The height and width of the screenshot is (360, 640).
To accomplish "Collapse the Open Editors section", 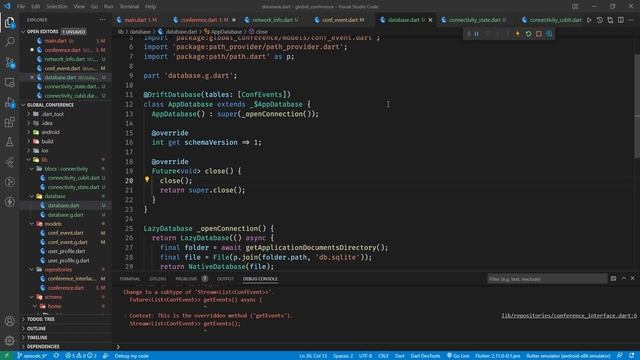I will click(42, 31).
